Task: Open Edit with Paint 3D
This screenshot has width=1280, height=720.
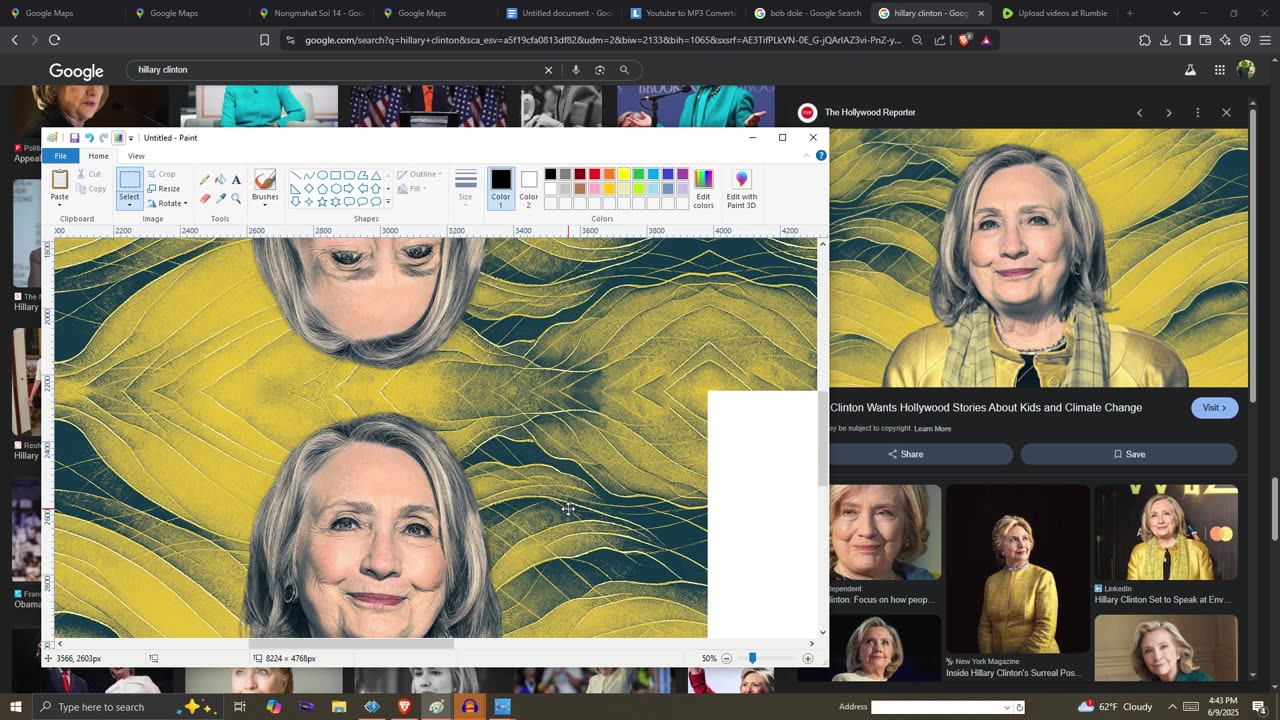Action: 741,189
